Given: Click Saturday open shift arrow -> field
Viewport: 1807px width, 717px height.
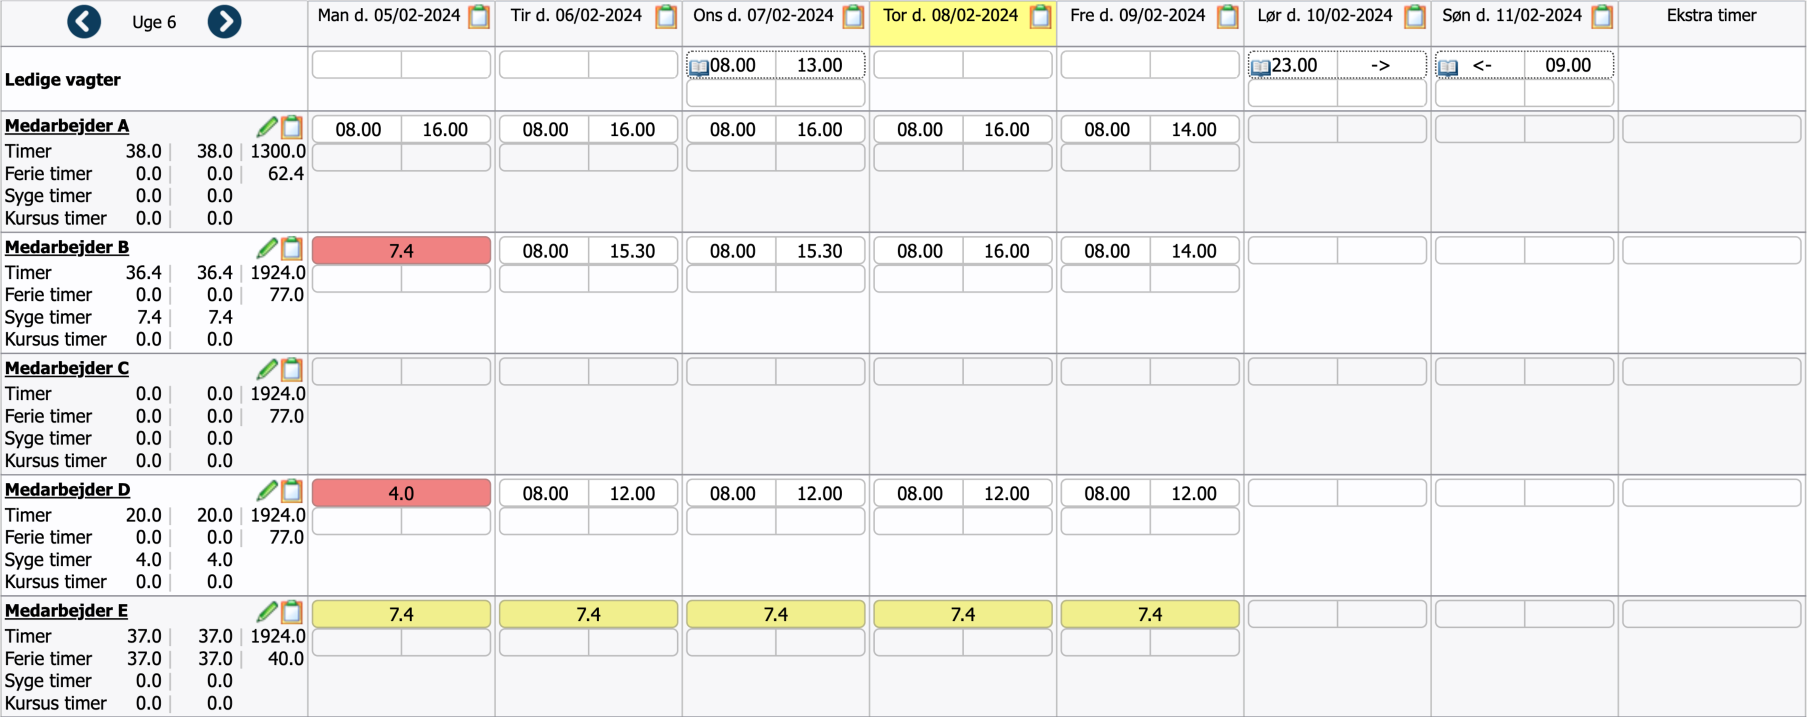Looking at the screenshot, I should point(1381,65).
